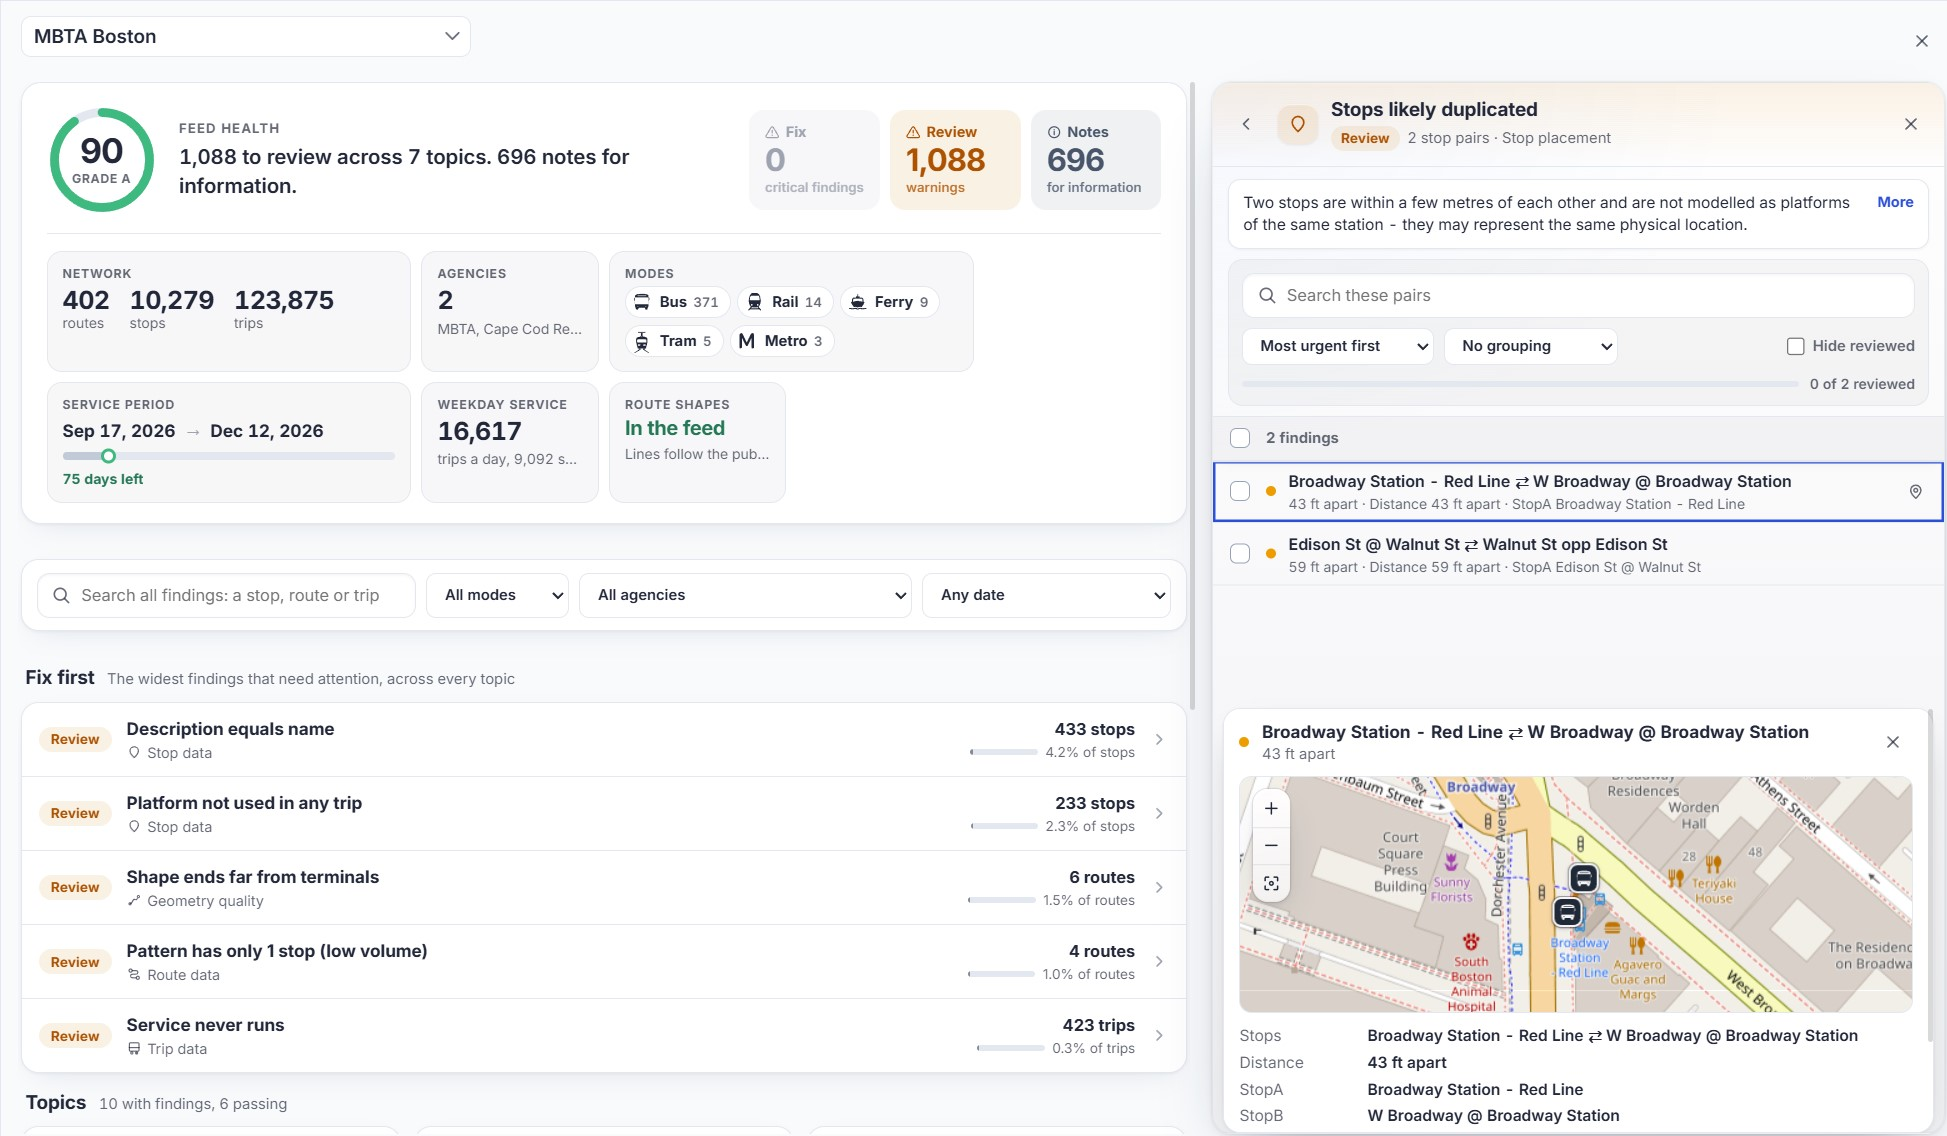
Task: Open the Description equals name finding
Action: coord(604,740)
